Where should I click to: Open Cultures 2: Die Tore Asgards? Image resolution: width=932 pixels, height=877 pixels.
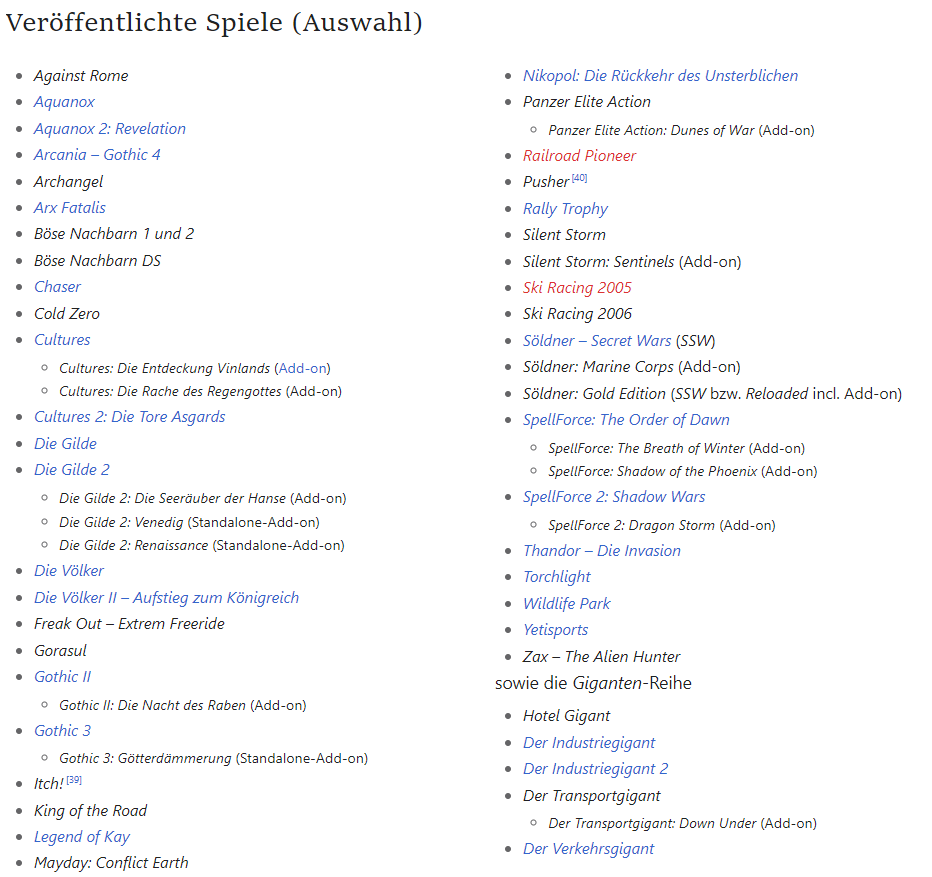click(x=129, y=417)
